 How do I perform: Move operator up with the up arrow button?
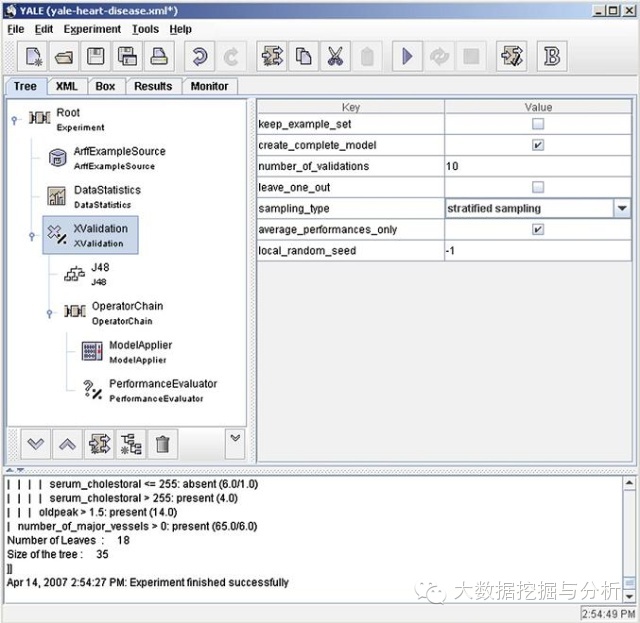[x=67, y=444]
